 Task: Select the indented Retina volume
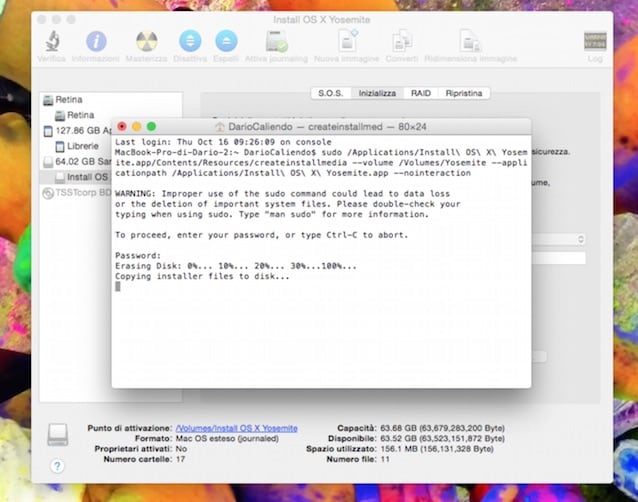pos(111,115)
